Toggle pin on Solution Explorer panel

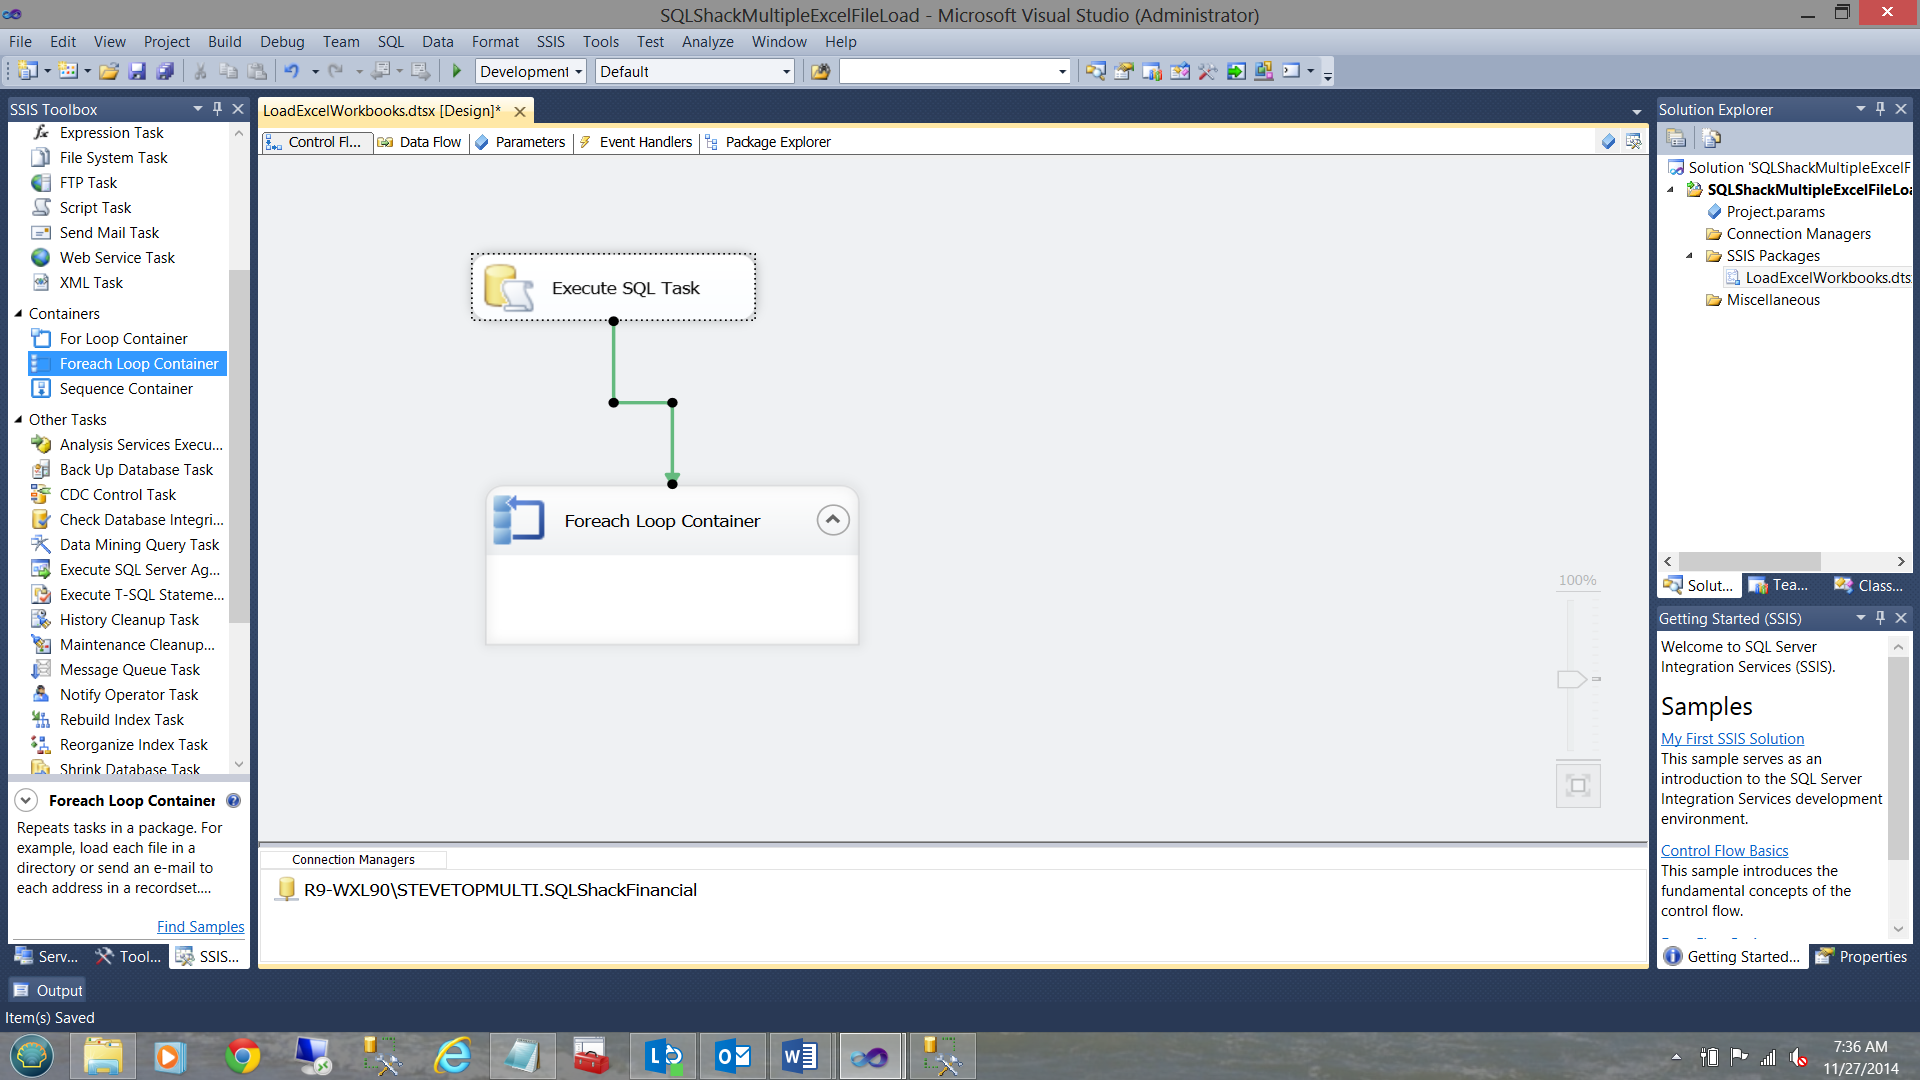click(x=1880, y=109)
